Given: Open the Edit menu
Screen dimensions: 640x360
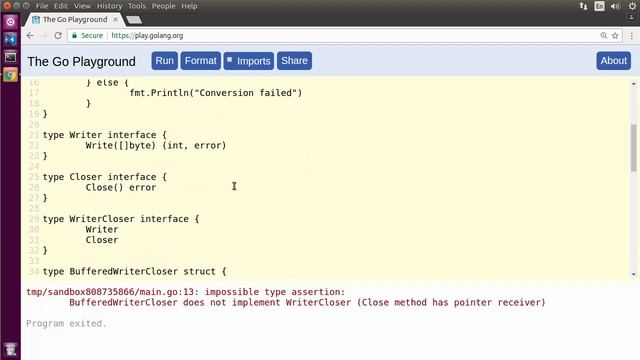Looking at the screenshot, I should [x=61, y=6].
